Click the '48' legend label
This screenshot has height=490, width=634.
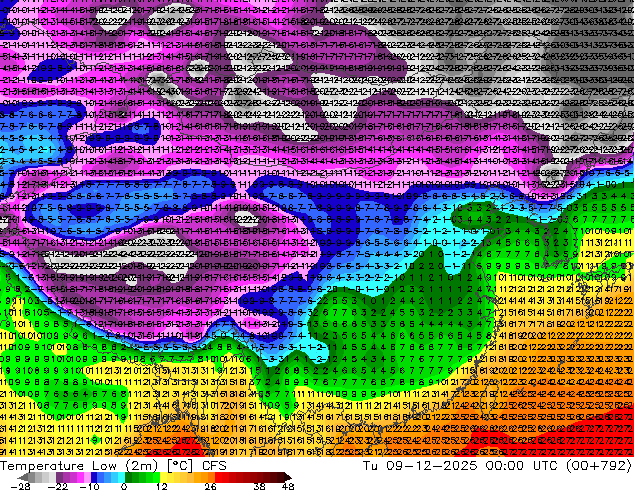coord(288,486)
